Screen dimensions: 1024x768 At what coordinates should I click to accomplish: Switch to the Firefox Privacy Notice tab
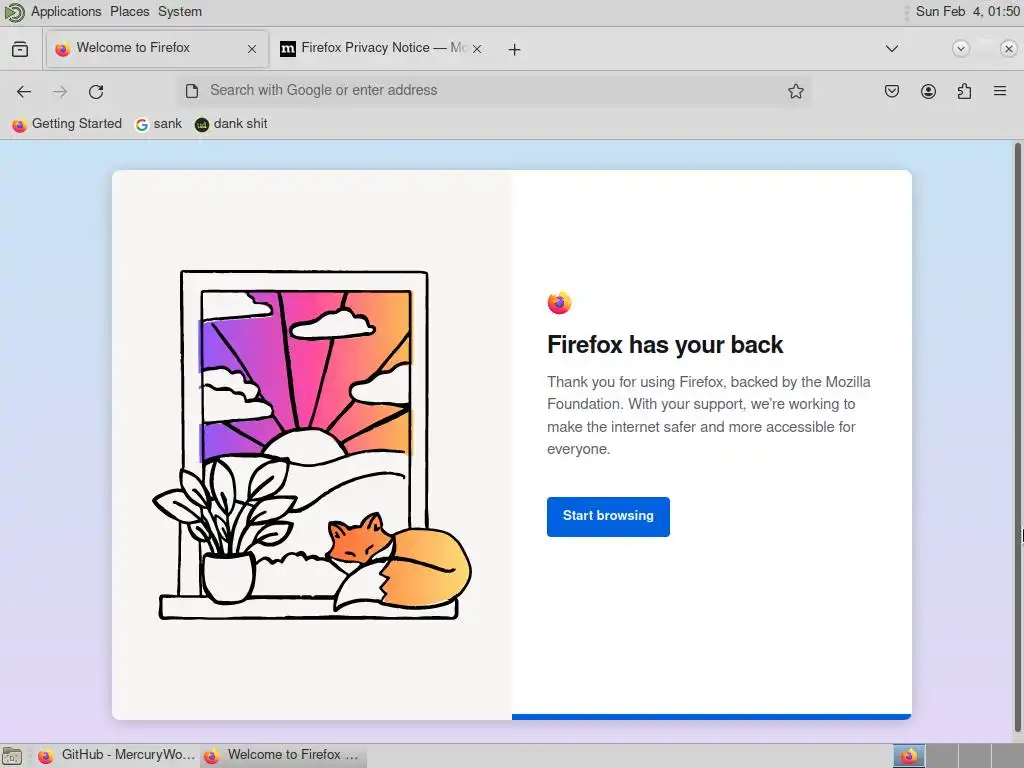[x=382, y=48]
